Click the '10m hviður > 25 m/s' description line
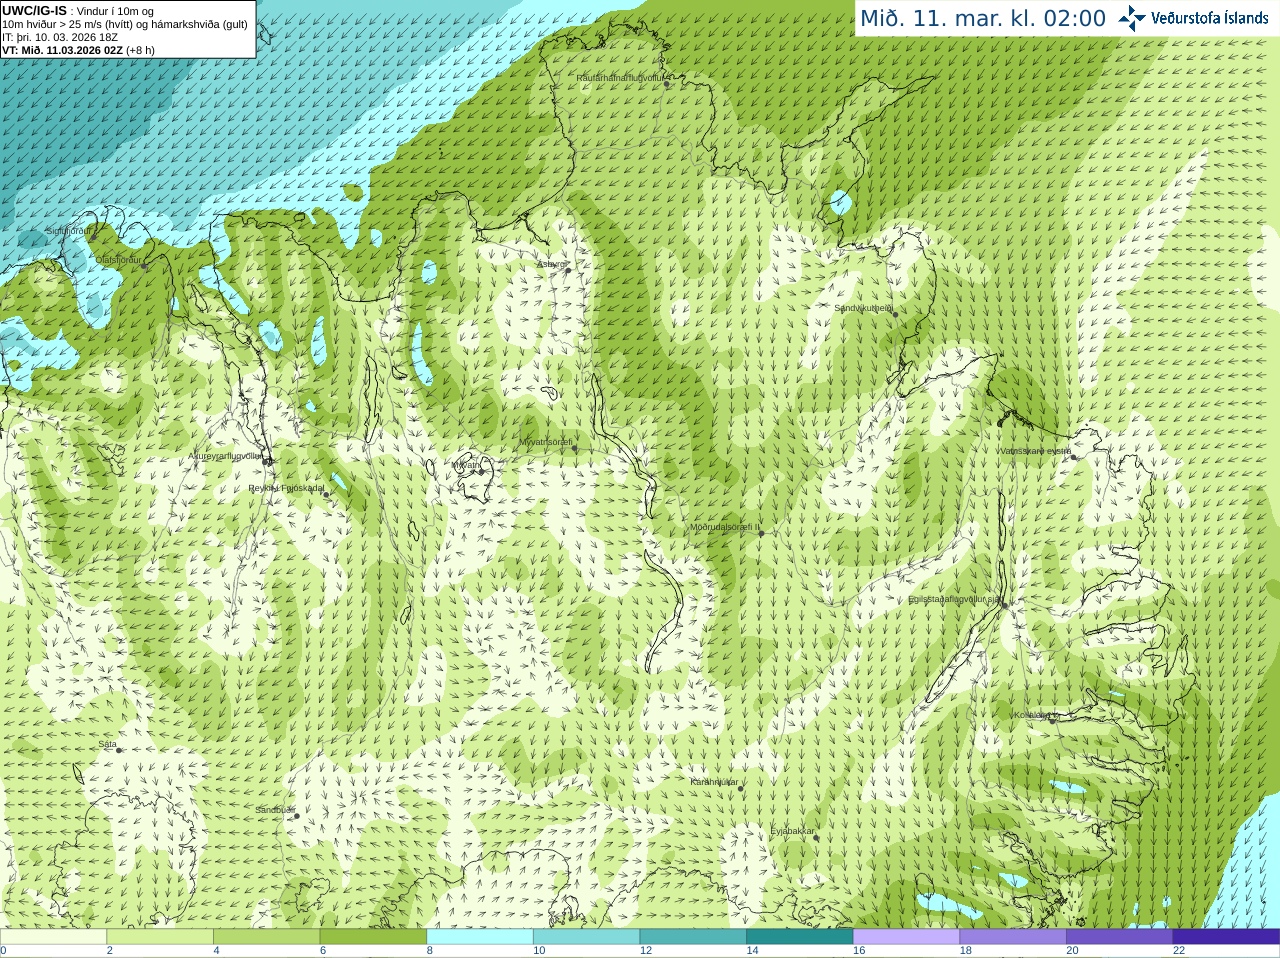1280x958 pixels. coord(125,25)
